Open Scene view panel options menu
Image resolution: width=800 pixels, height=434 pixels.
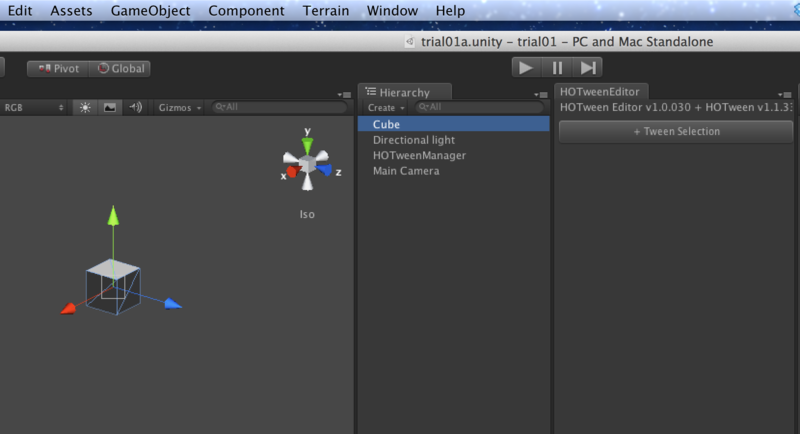coord(344,95)
